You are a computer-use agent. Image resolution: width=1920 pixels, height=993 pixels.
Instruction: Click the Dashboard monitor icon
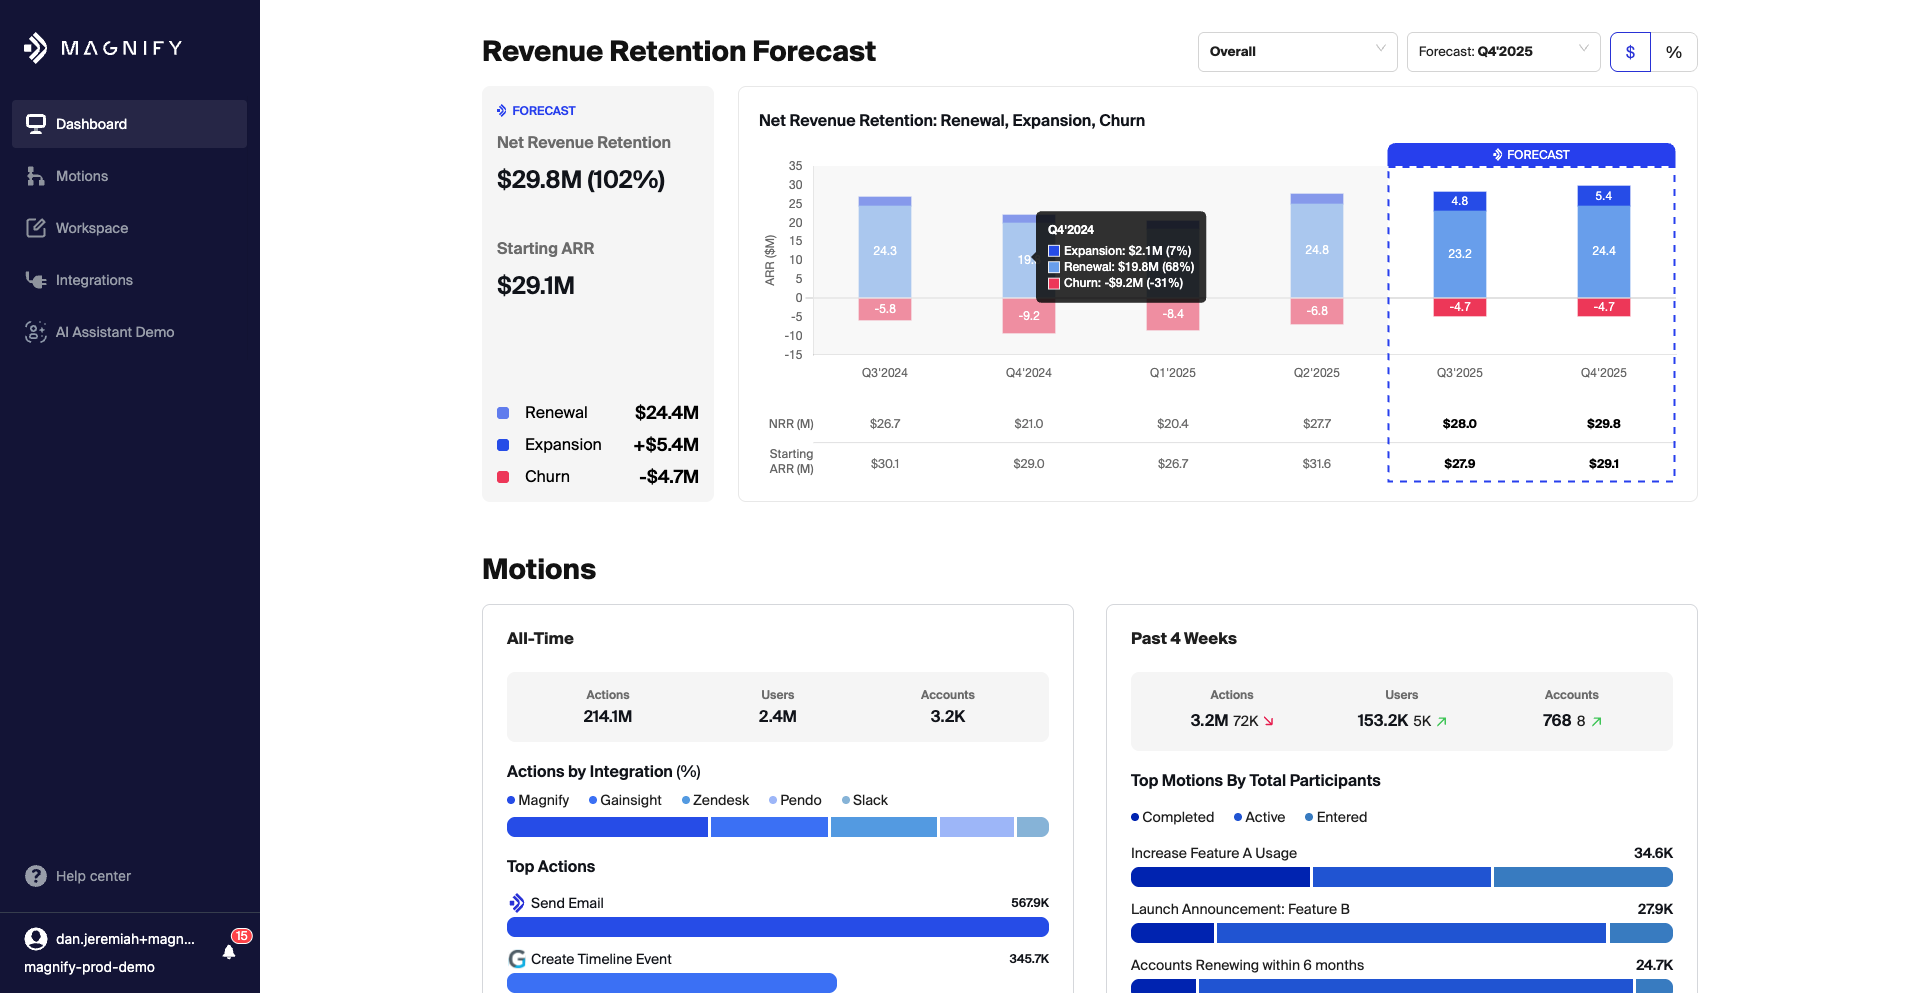(x=36, y=124)
